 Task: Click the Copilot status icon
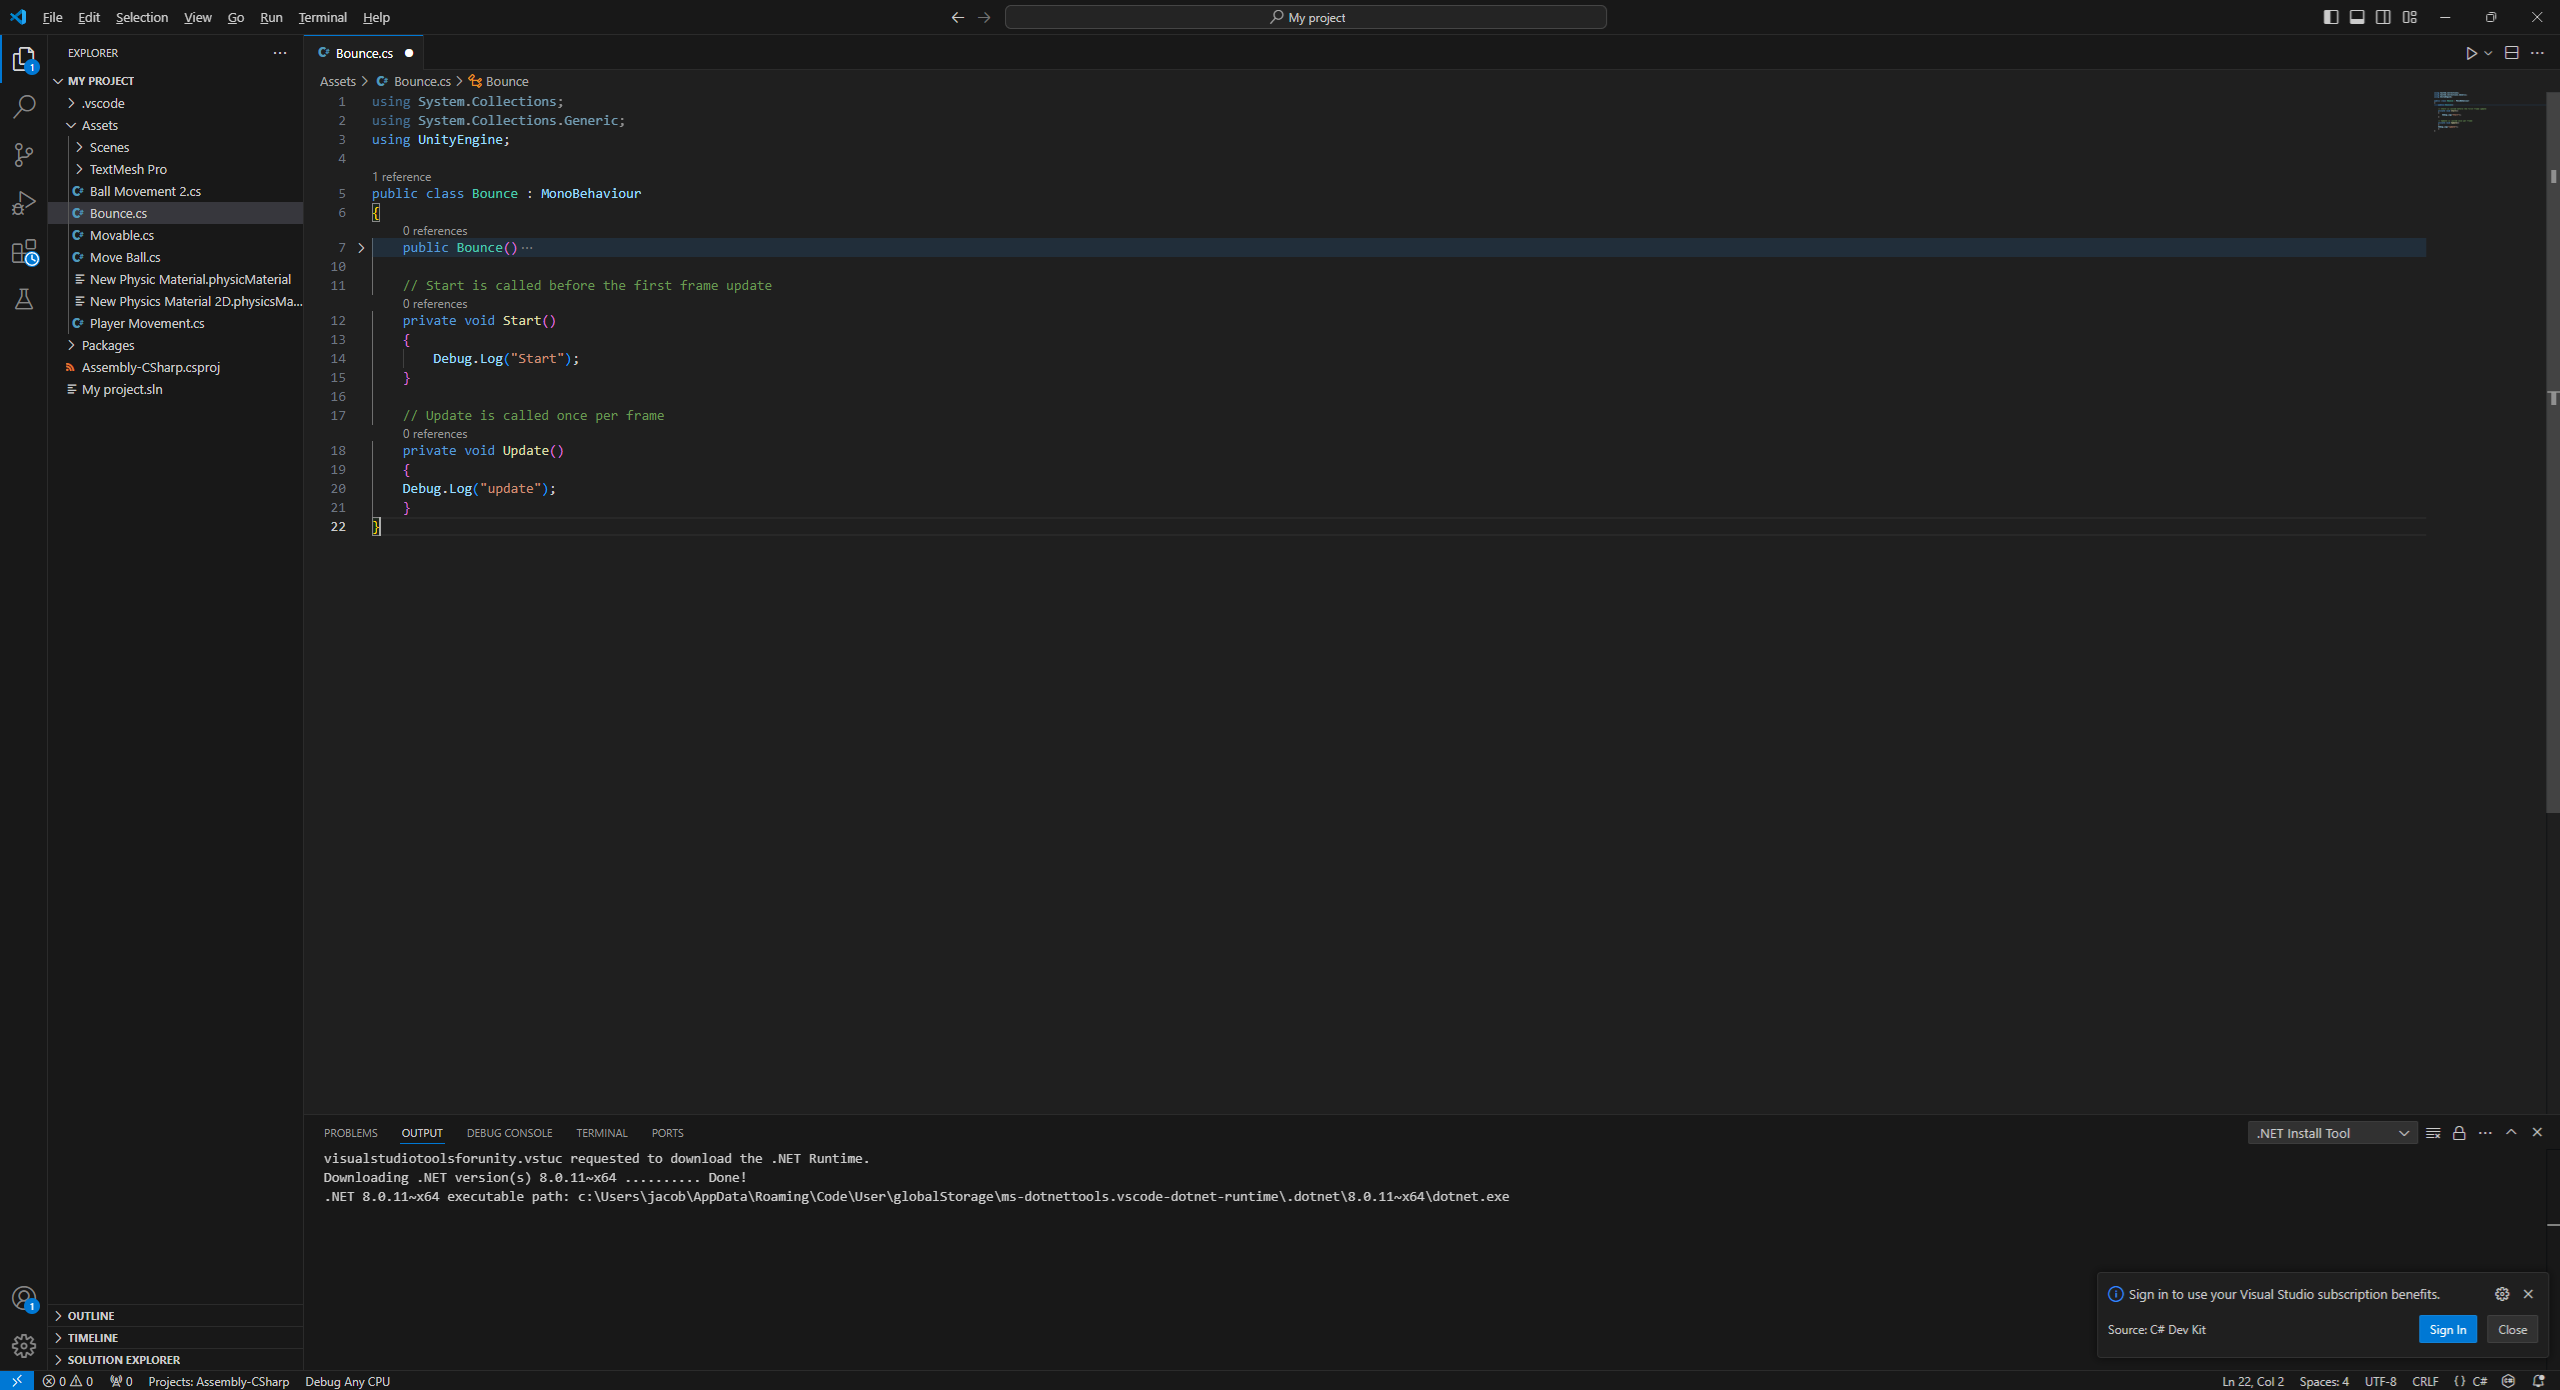[x=2508, y=1381]
